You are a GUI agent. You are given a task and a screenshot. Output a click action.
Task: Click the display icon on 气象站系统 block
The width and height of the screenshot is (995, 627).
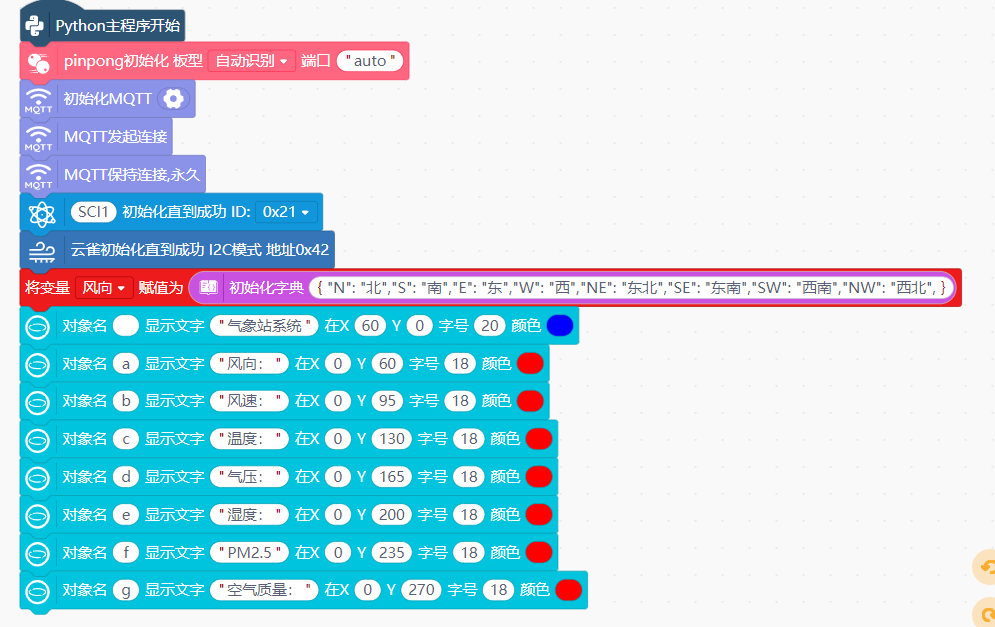point(38,326)
